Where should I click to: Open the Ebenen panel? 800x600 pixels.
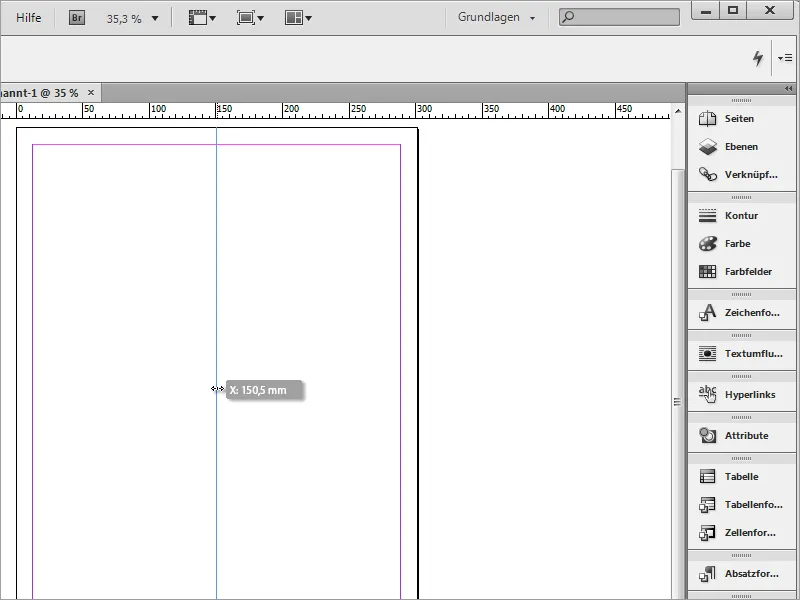click(x=740, y=145)
